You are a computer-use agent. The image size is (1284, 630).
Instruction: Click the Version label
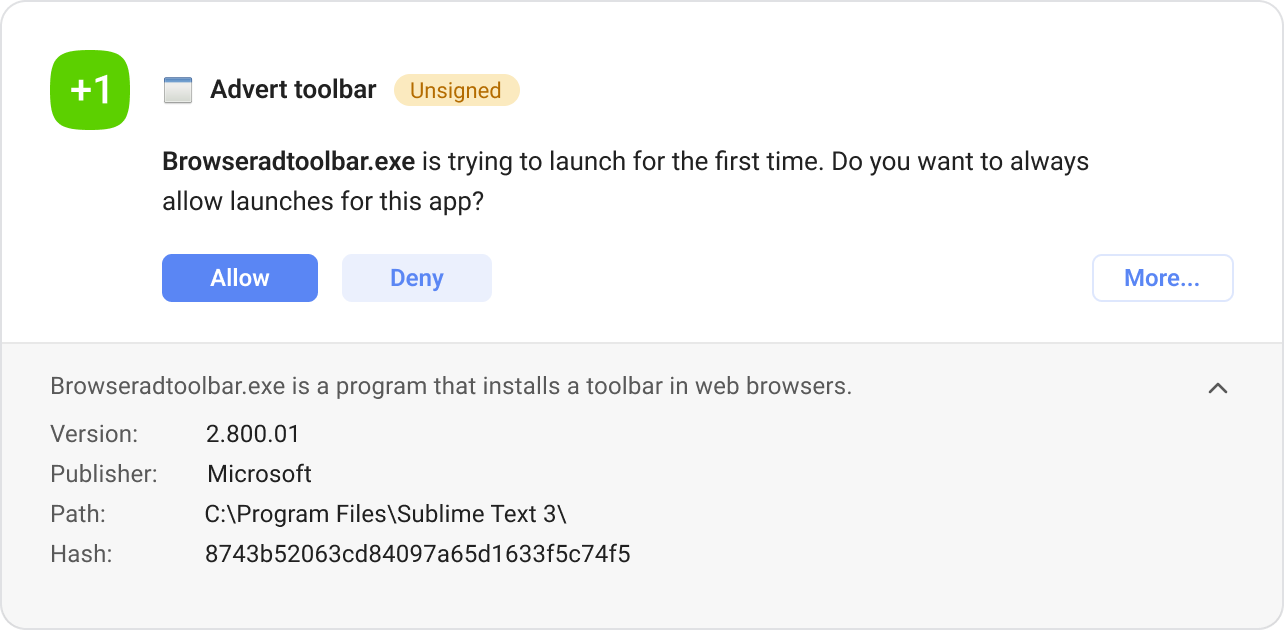tap(94, 434)
